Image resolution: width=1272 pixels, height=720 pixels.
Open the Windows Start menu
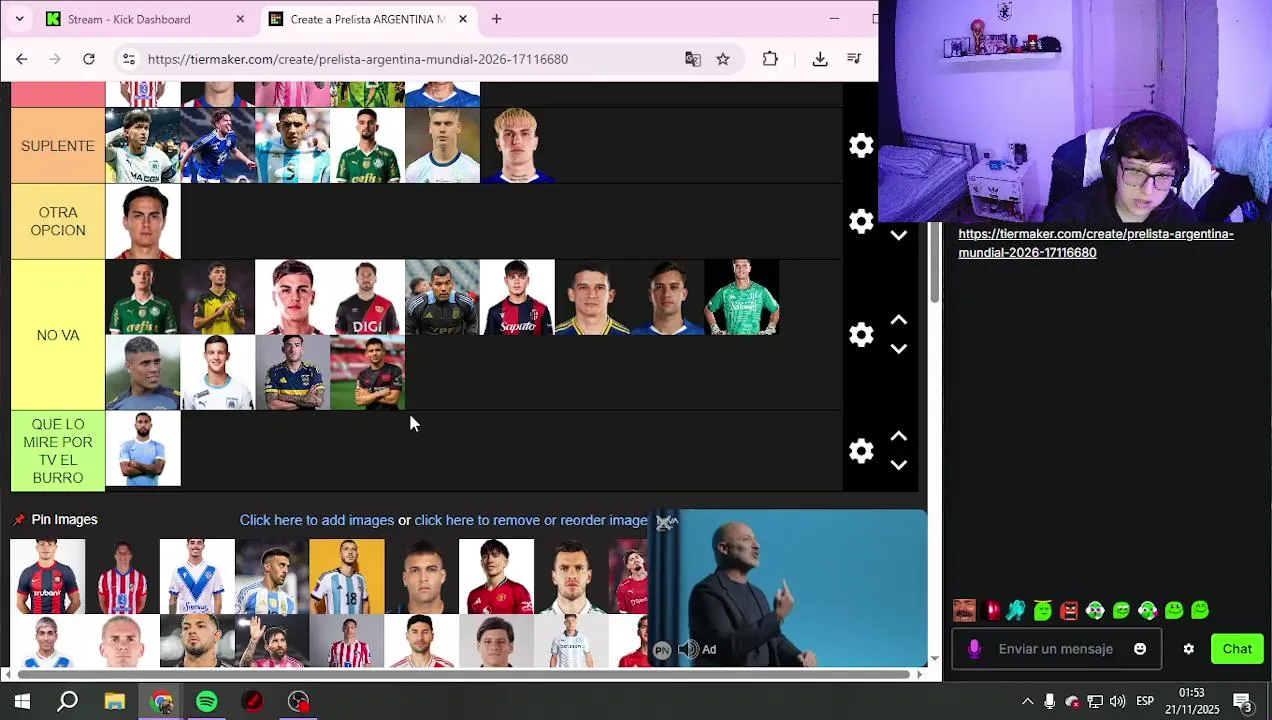[22, 702]
